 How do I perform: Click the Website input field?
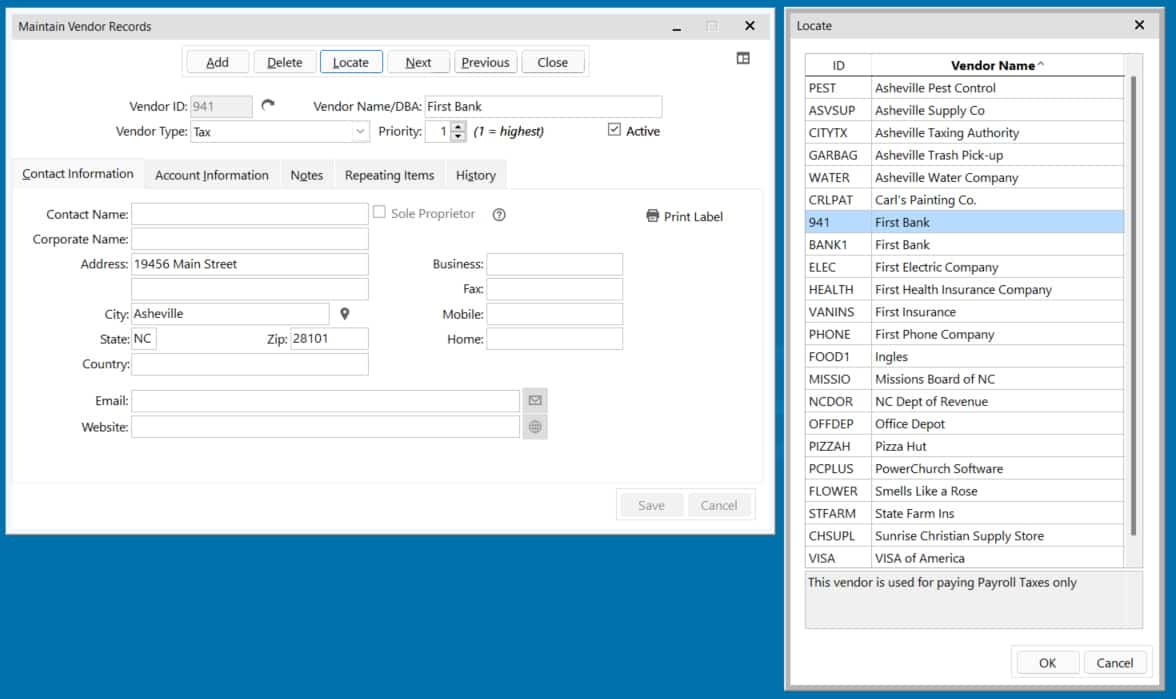pos(326,427)
